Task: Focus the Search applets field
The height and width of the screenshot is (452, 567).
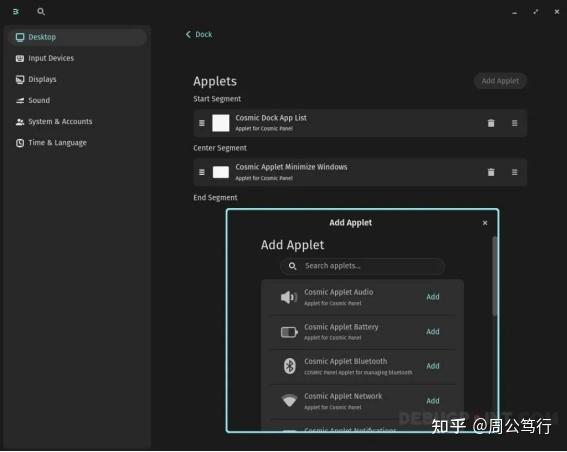Action: click(x=362, y=266)
